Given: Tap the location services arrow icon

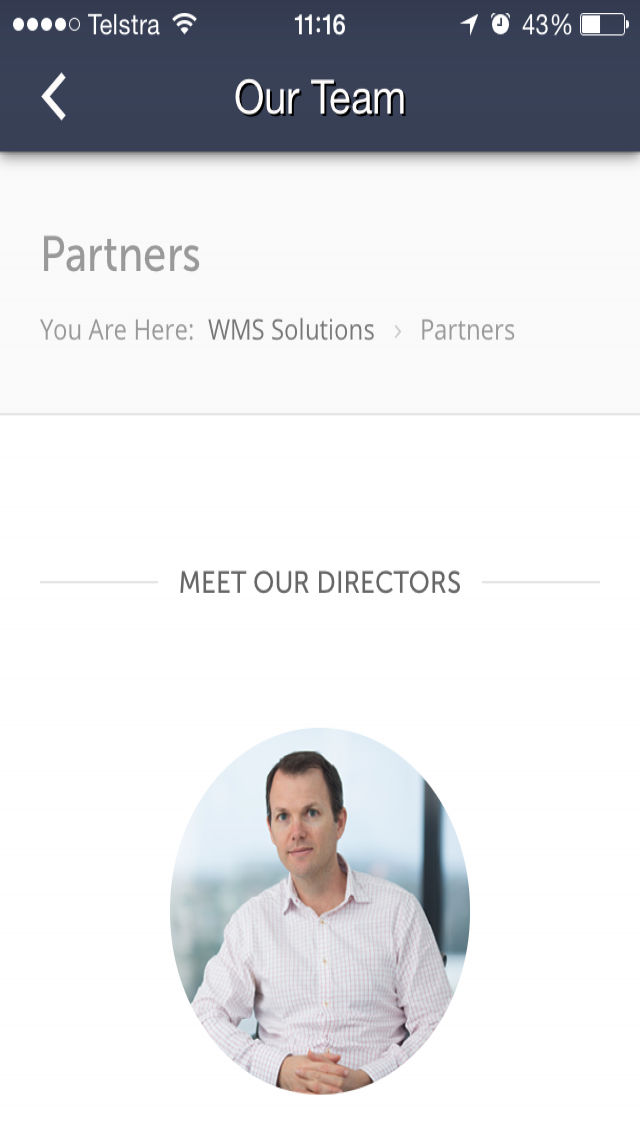Looking at the screenshot, I should click(x=470, y=25).
